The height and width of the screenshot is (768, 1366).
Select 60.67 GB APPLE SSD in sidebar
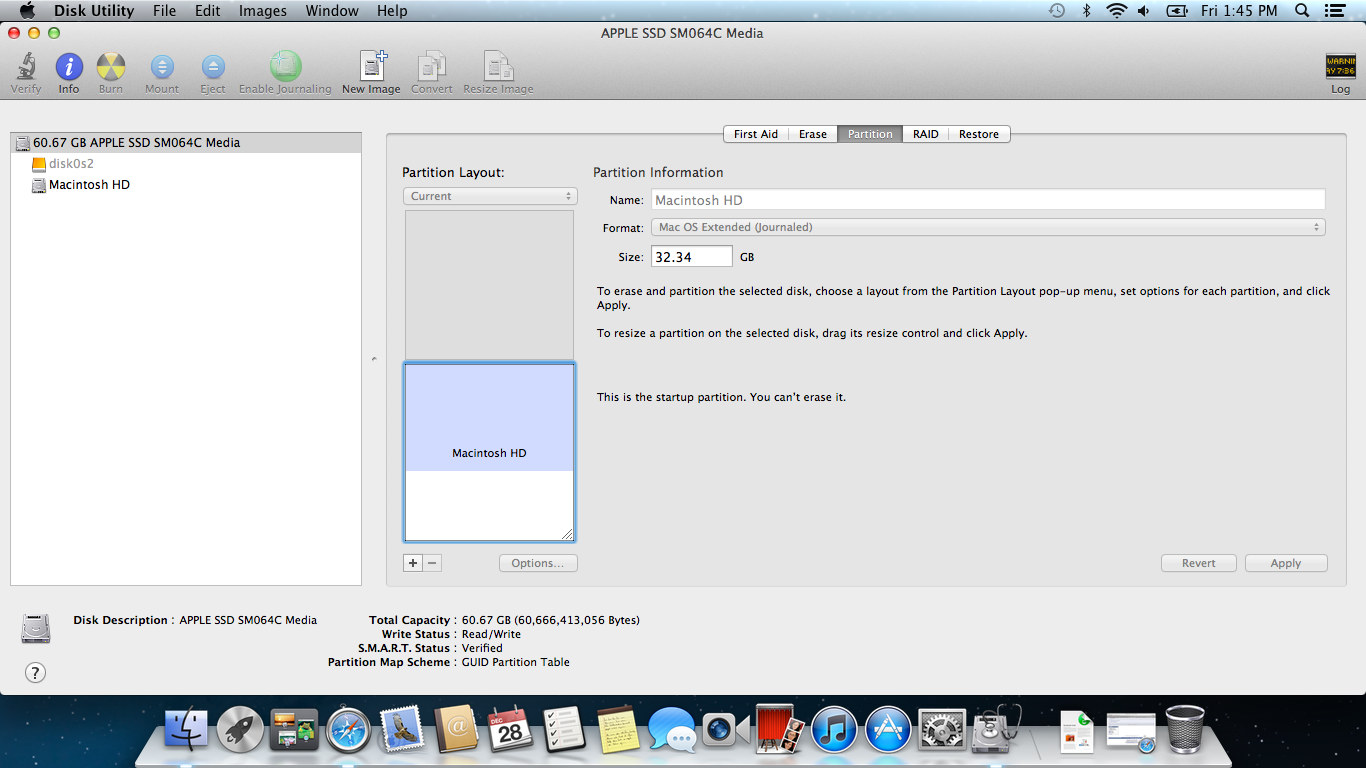click(186, 142)
